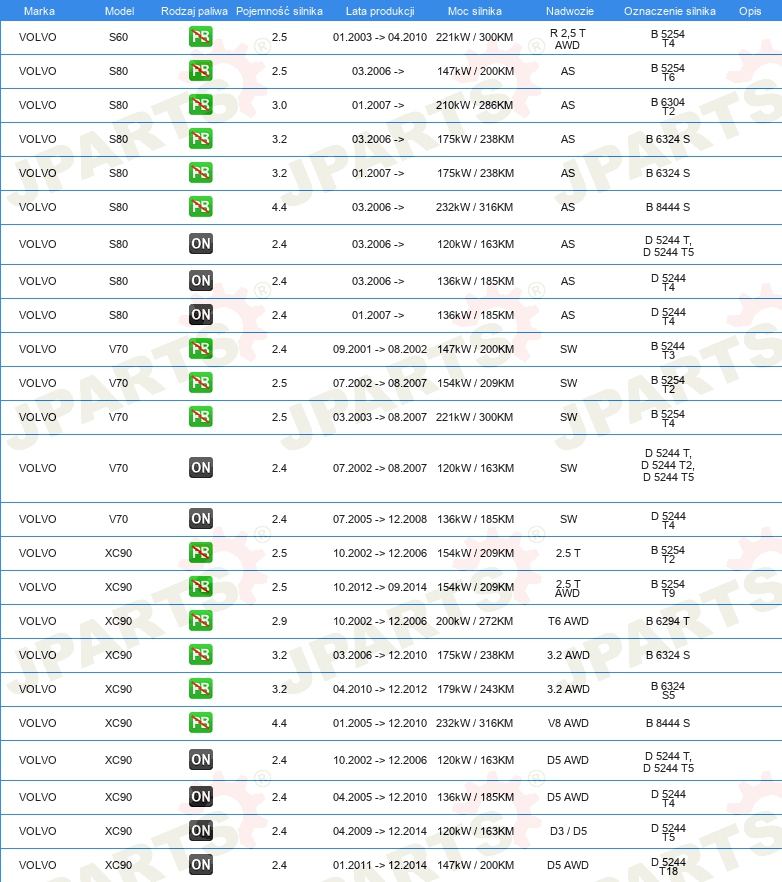Select the R 2,5 T AWD body cell
The height and width of the screenshot is (882, 782).
pyautogui.click(x=567, y=39)
